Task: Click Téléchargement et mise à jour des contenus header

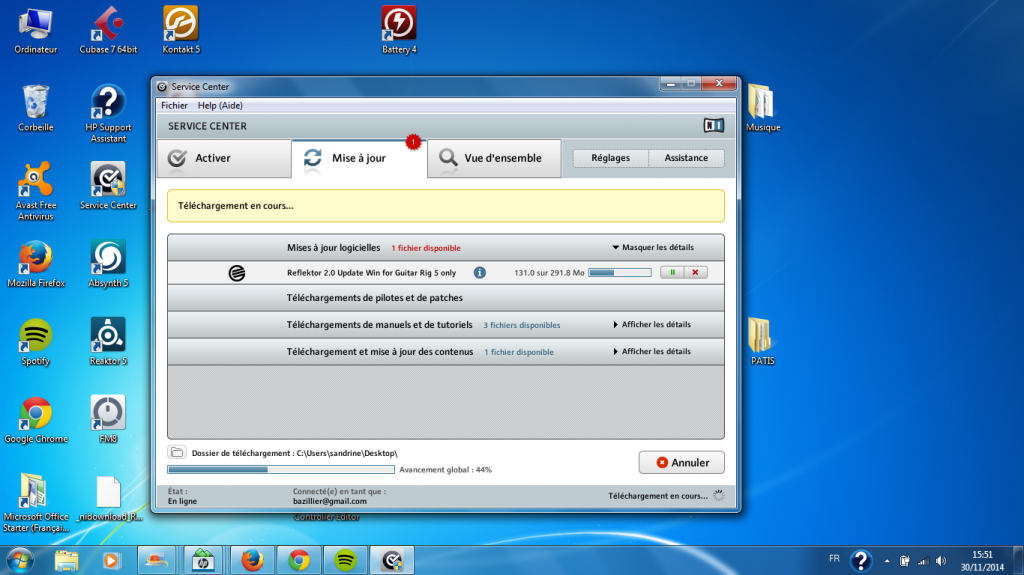Action: (379, 352)
